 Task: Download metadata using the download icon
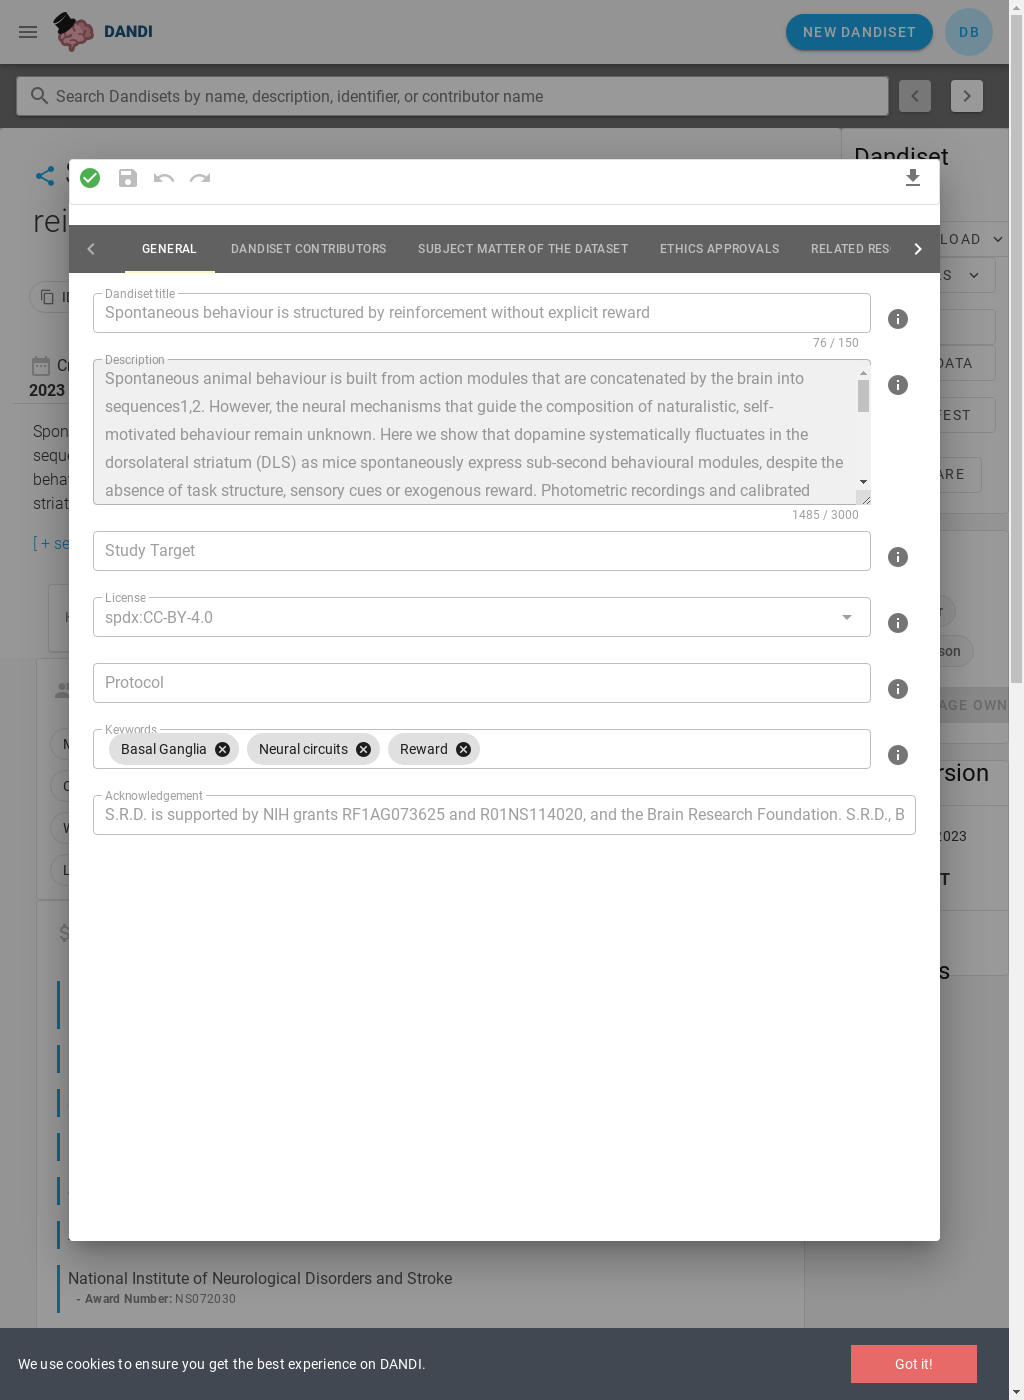[x=913, y=178]
